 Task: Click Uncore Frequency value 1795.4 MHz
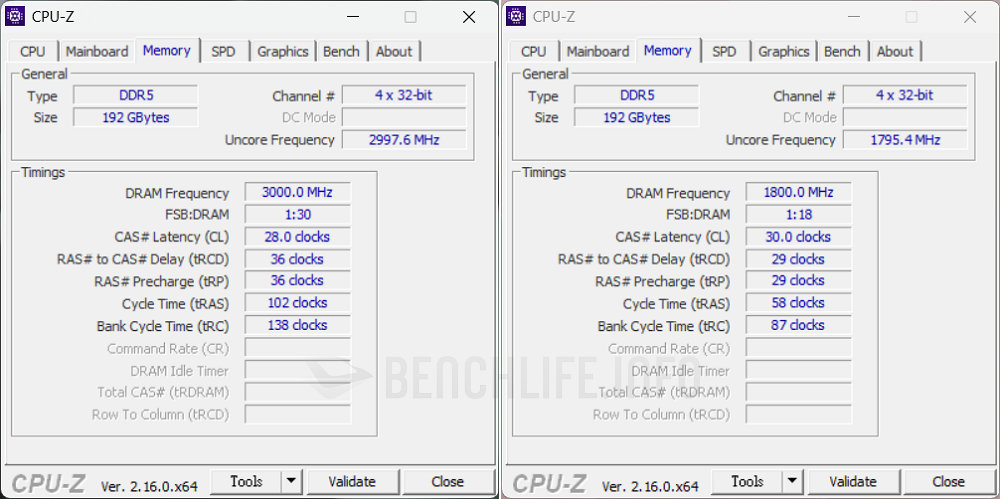tap(905, 140)
